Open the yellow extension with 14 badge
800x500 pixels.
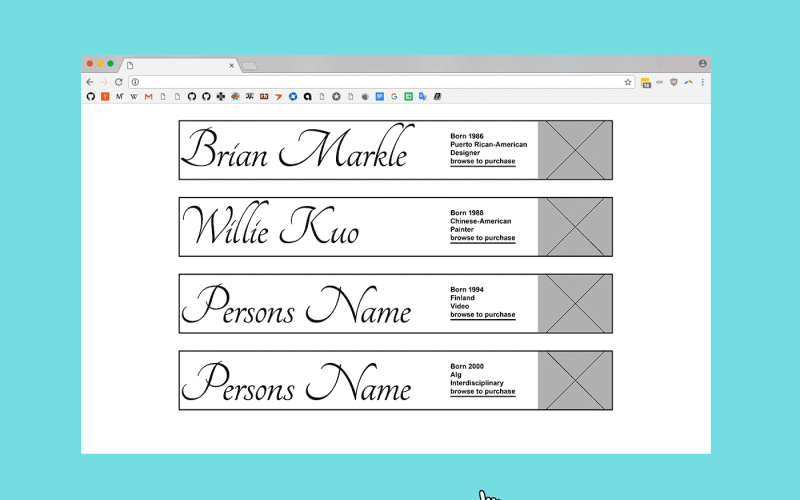(645, 83)
